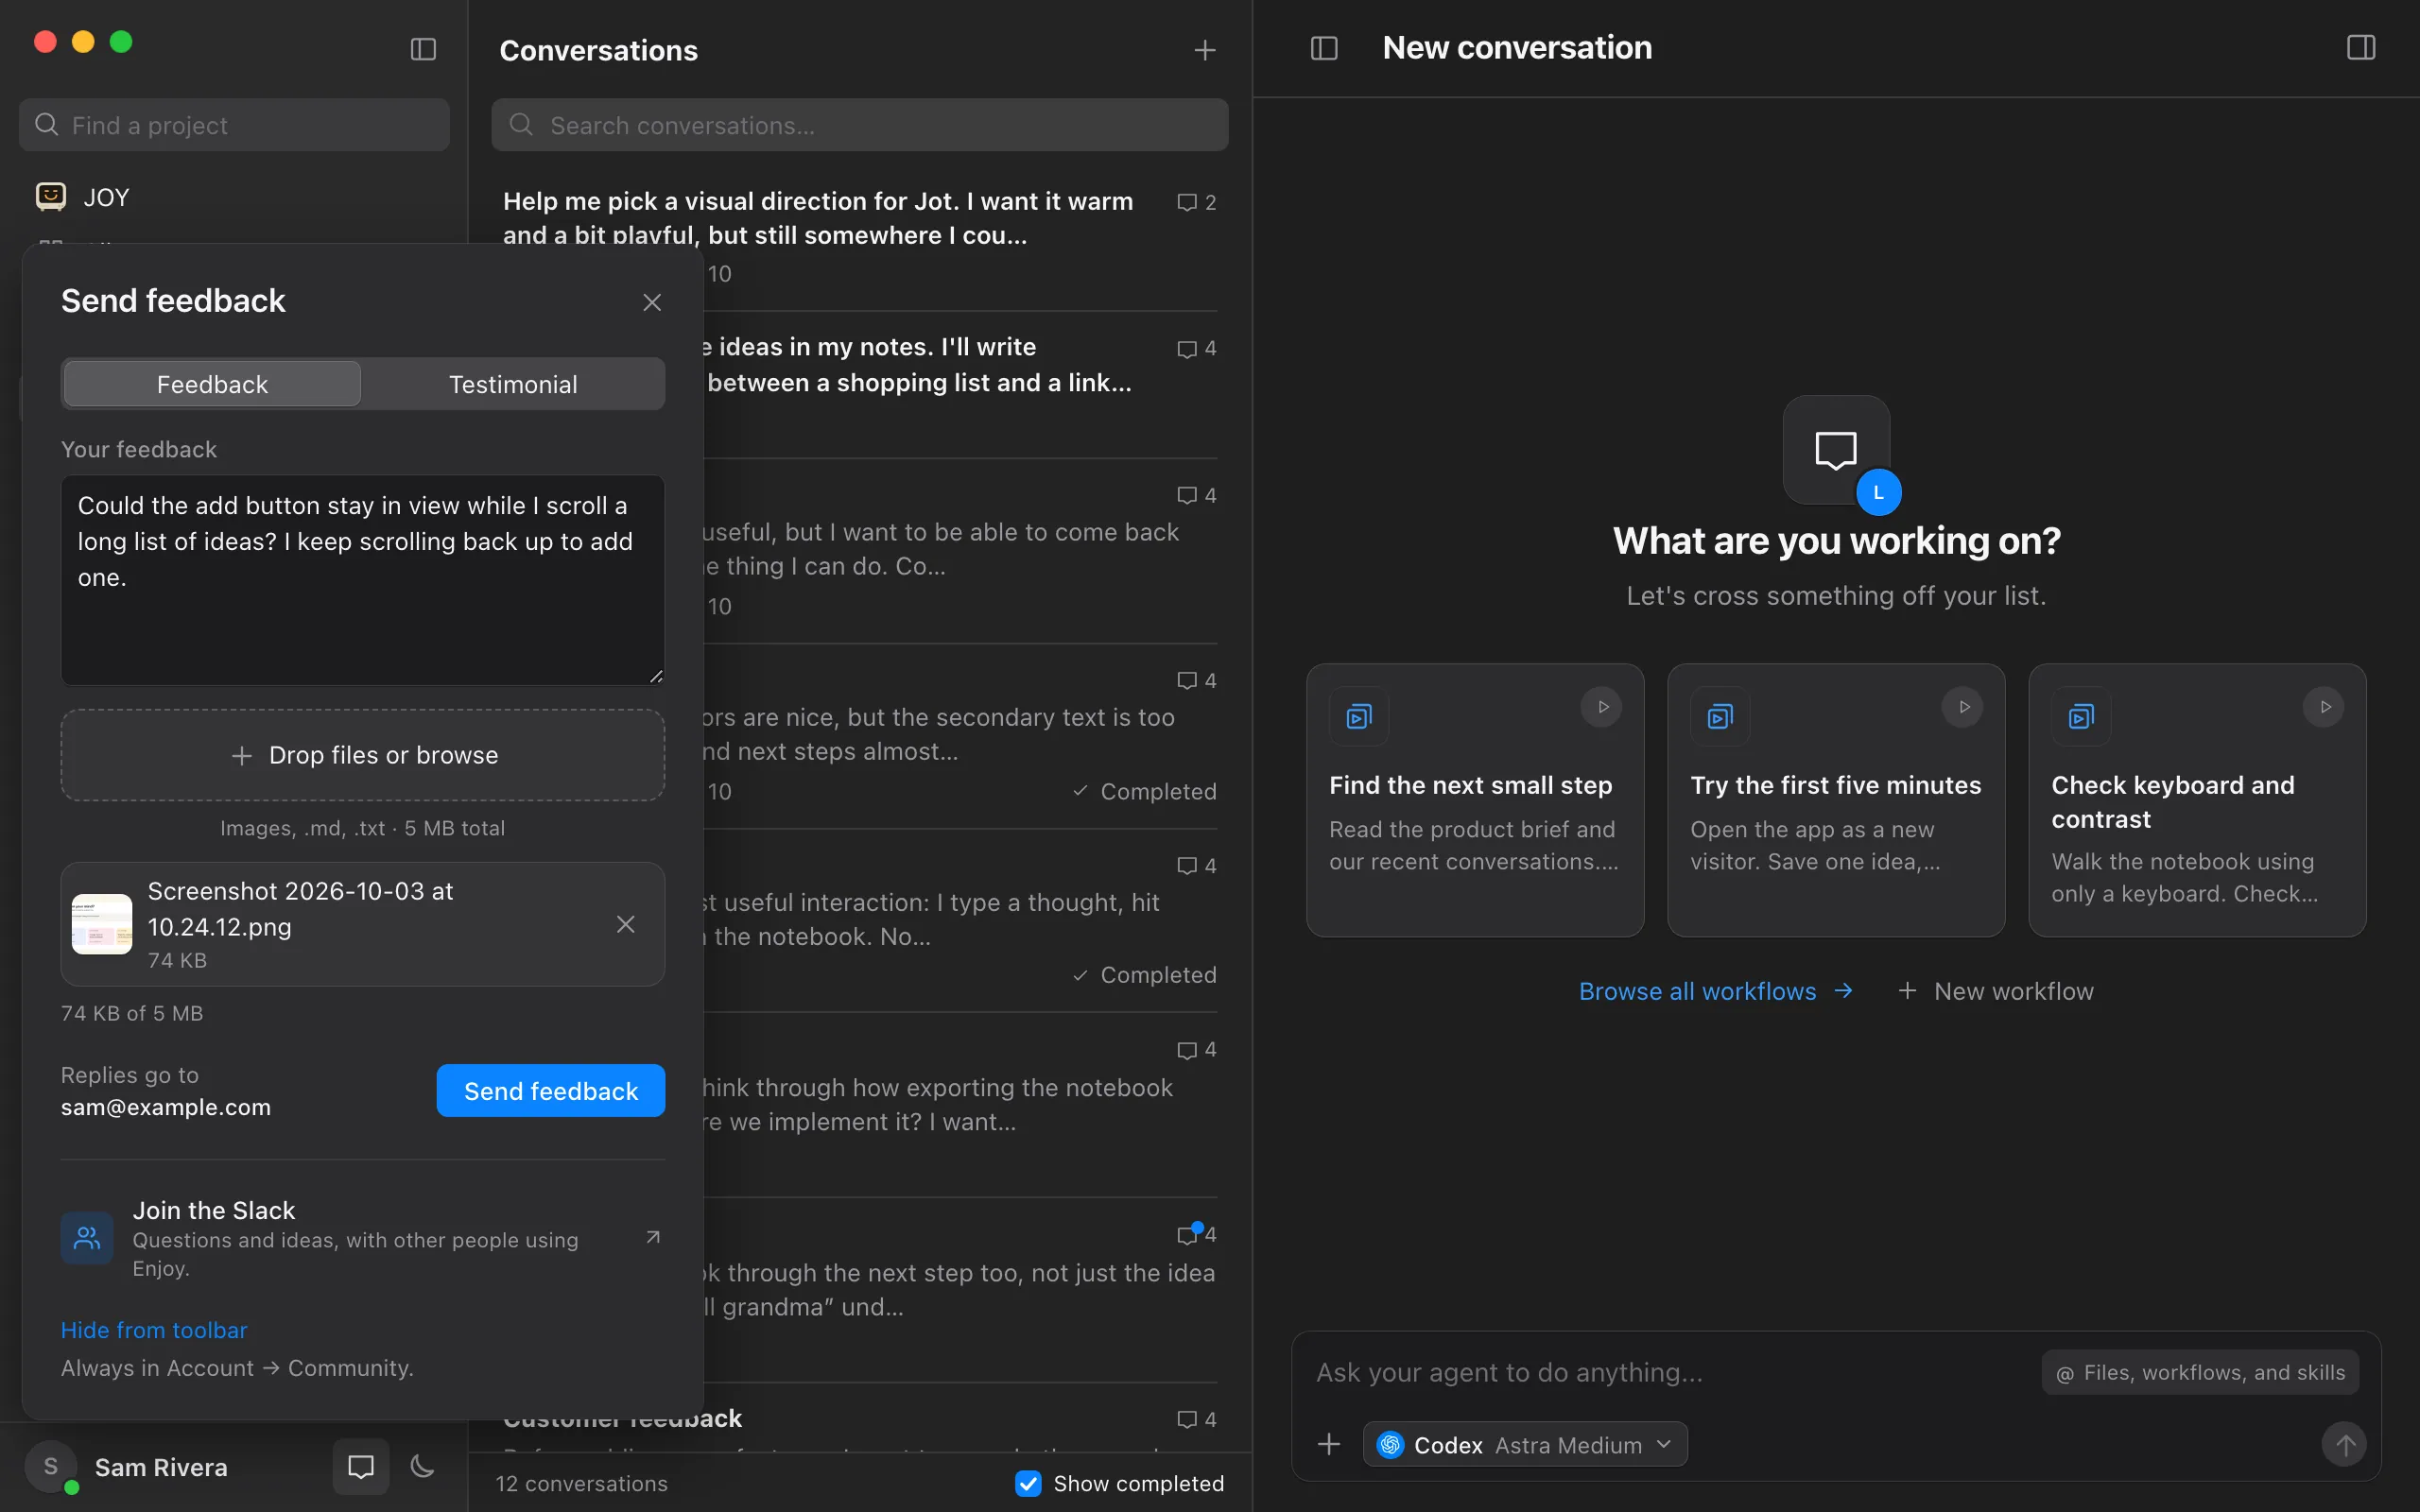Screen dimensions: 2420x1512
Task: Click the green macOS fullscreen window button
Action: click(x=121, y=41)
